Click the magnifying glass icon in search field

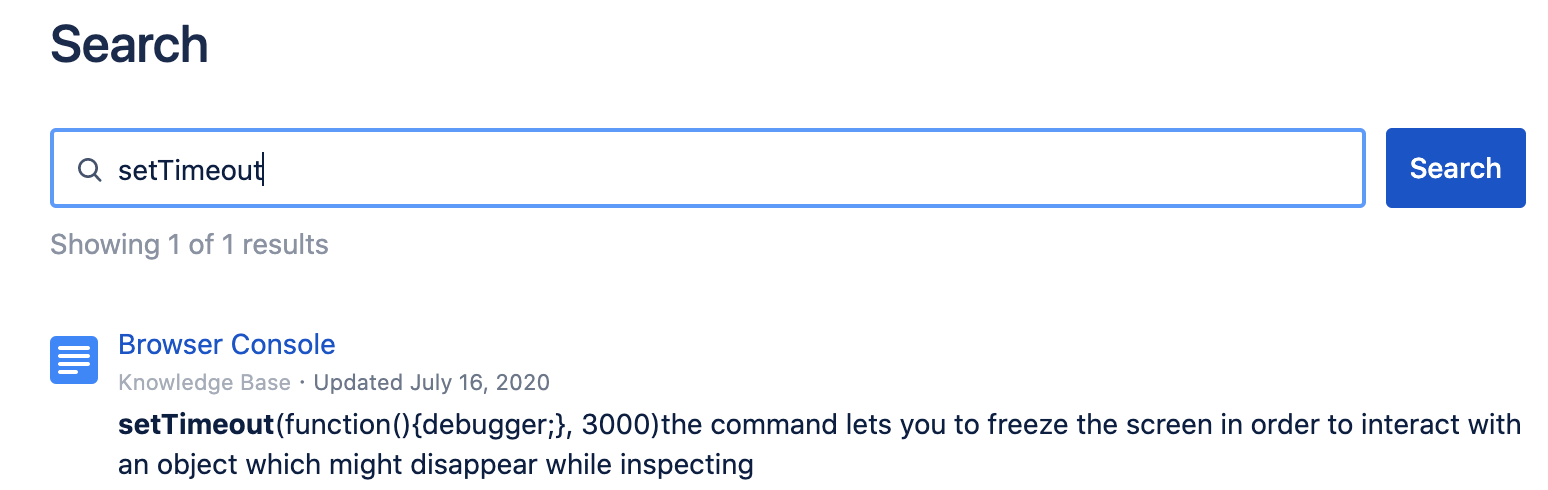point(90,169)
